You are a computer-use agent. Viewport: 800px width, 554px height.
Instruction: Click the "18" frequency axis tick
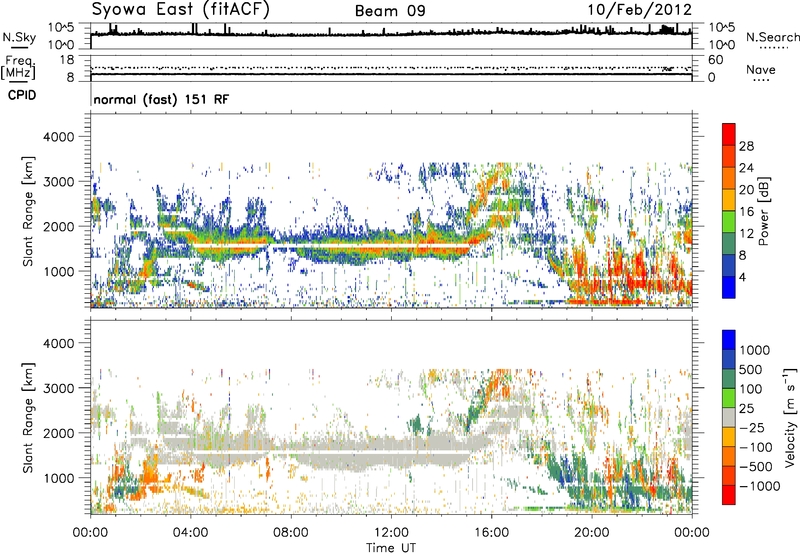click(x=67, y=60)
